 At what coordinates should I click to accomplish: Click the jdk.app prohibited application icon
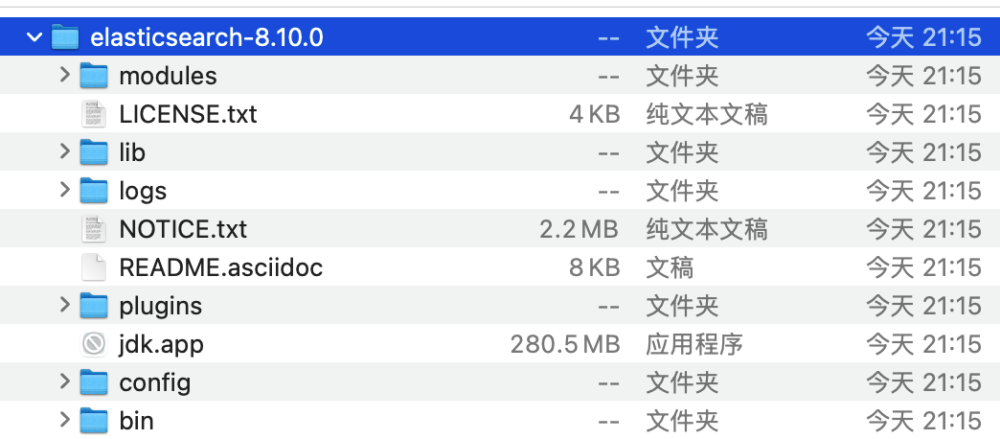93,344
